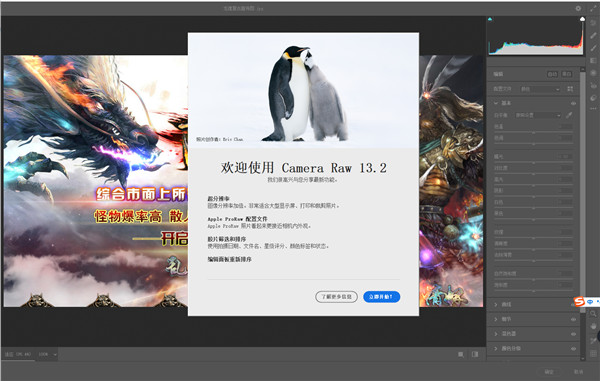Screen dimensions: 600x381
Task: Select the Graduated Filter tool
Action: pos(593,61)
